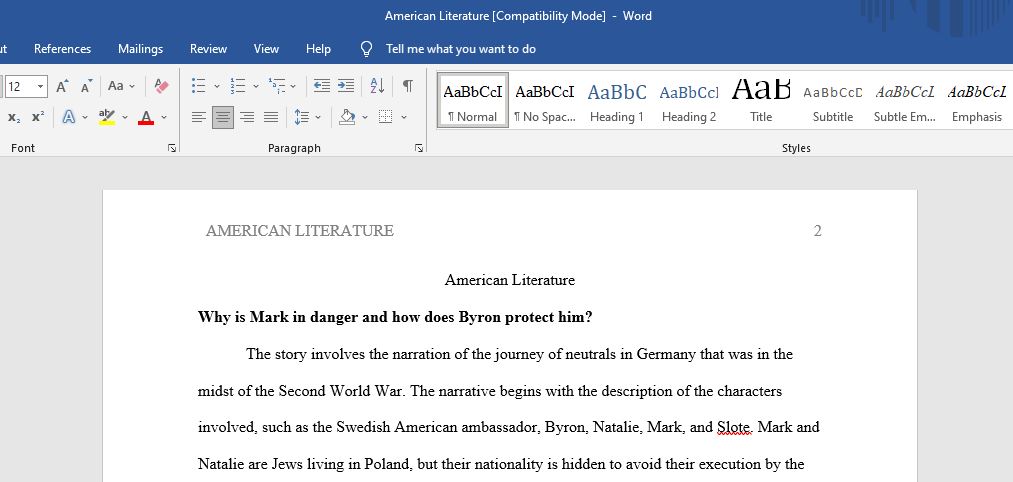
Task: Click the Increase Font Size icon
Action: [x=62, y=86]
